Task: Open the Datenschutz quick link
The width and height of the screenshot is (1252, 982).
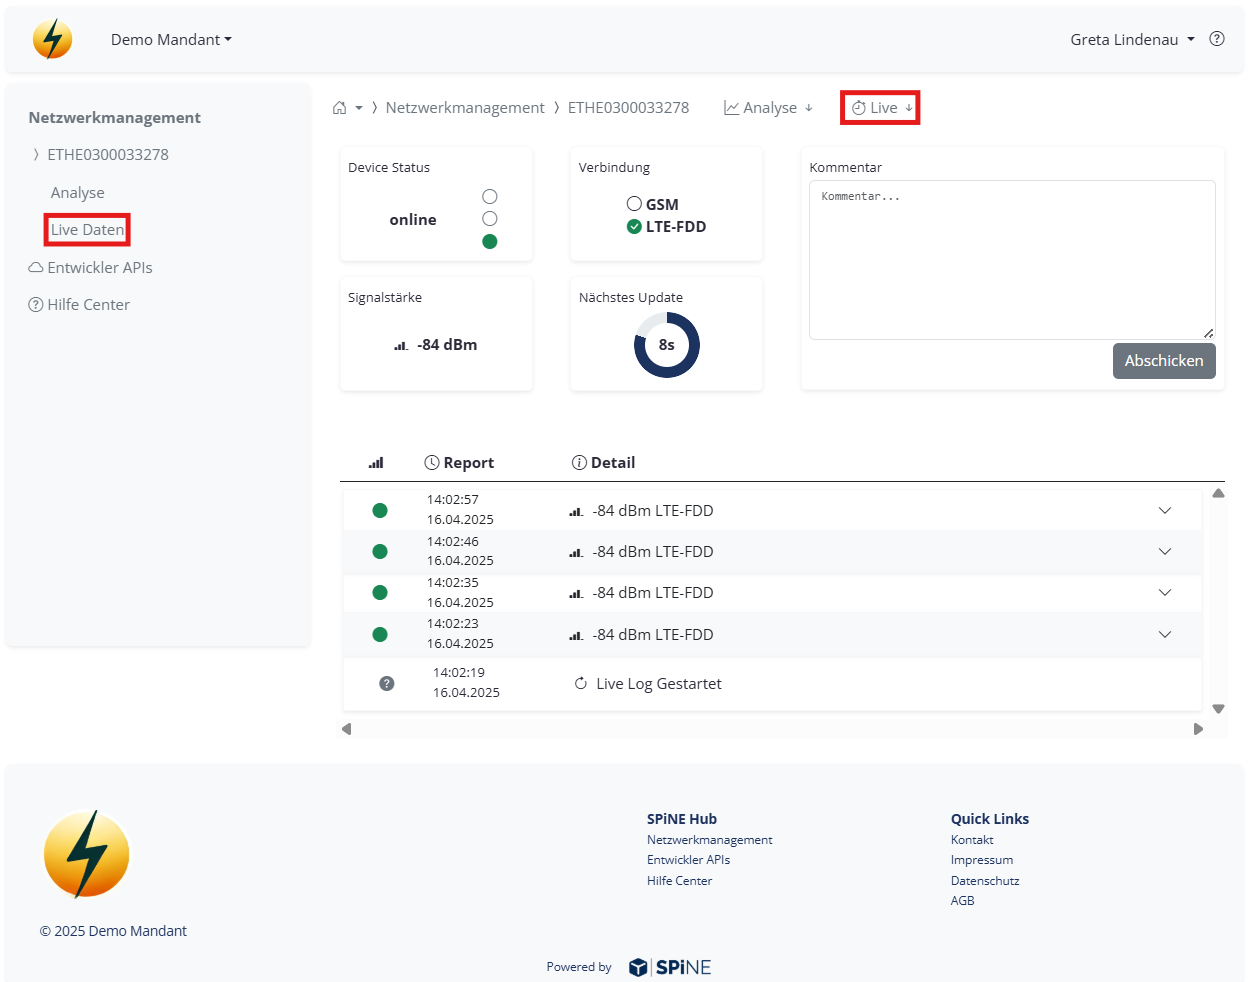Action: coord(985,881)
